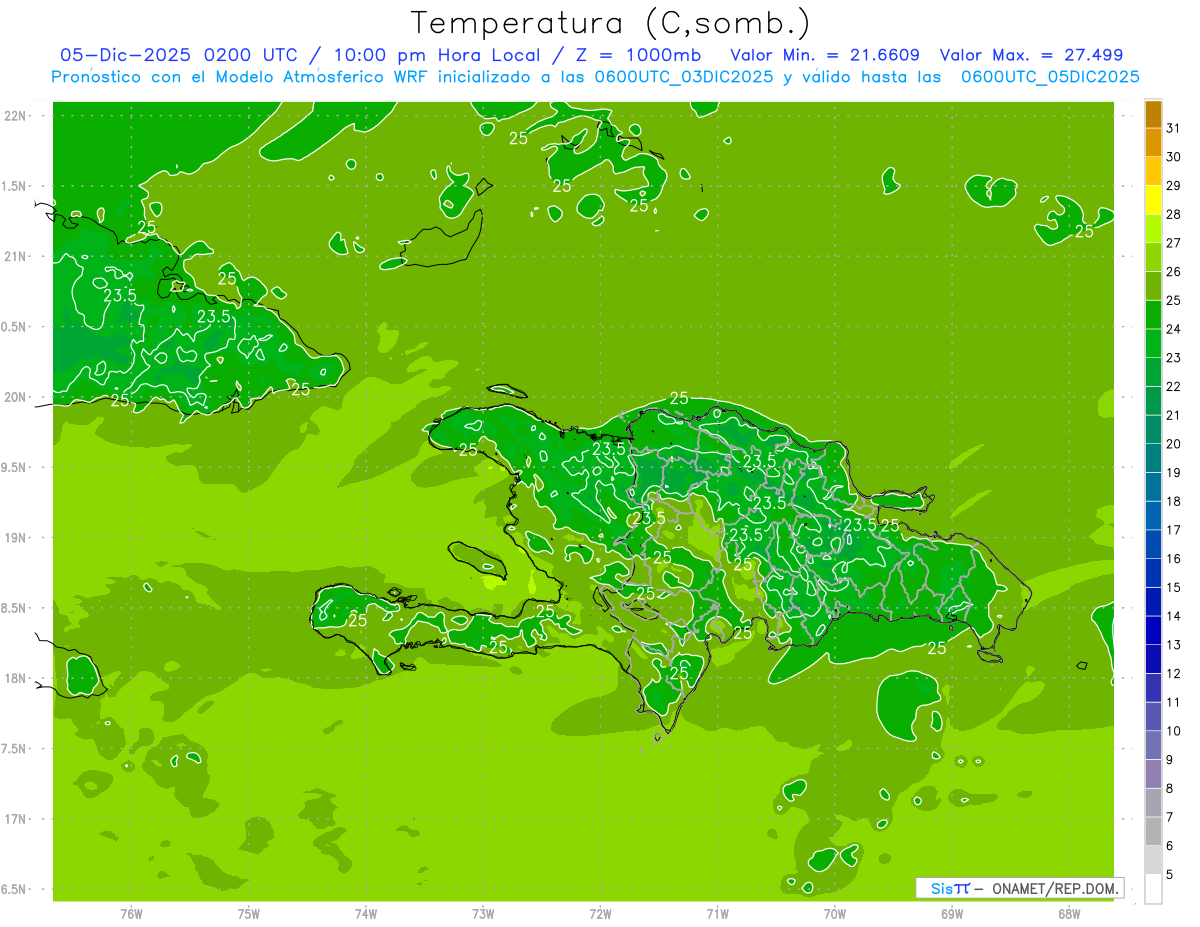Click the 76W longitude axis label
Screen dimensions: 1200x927
pyautogui.click(x=131, y=914)
